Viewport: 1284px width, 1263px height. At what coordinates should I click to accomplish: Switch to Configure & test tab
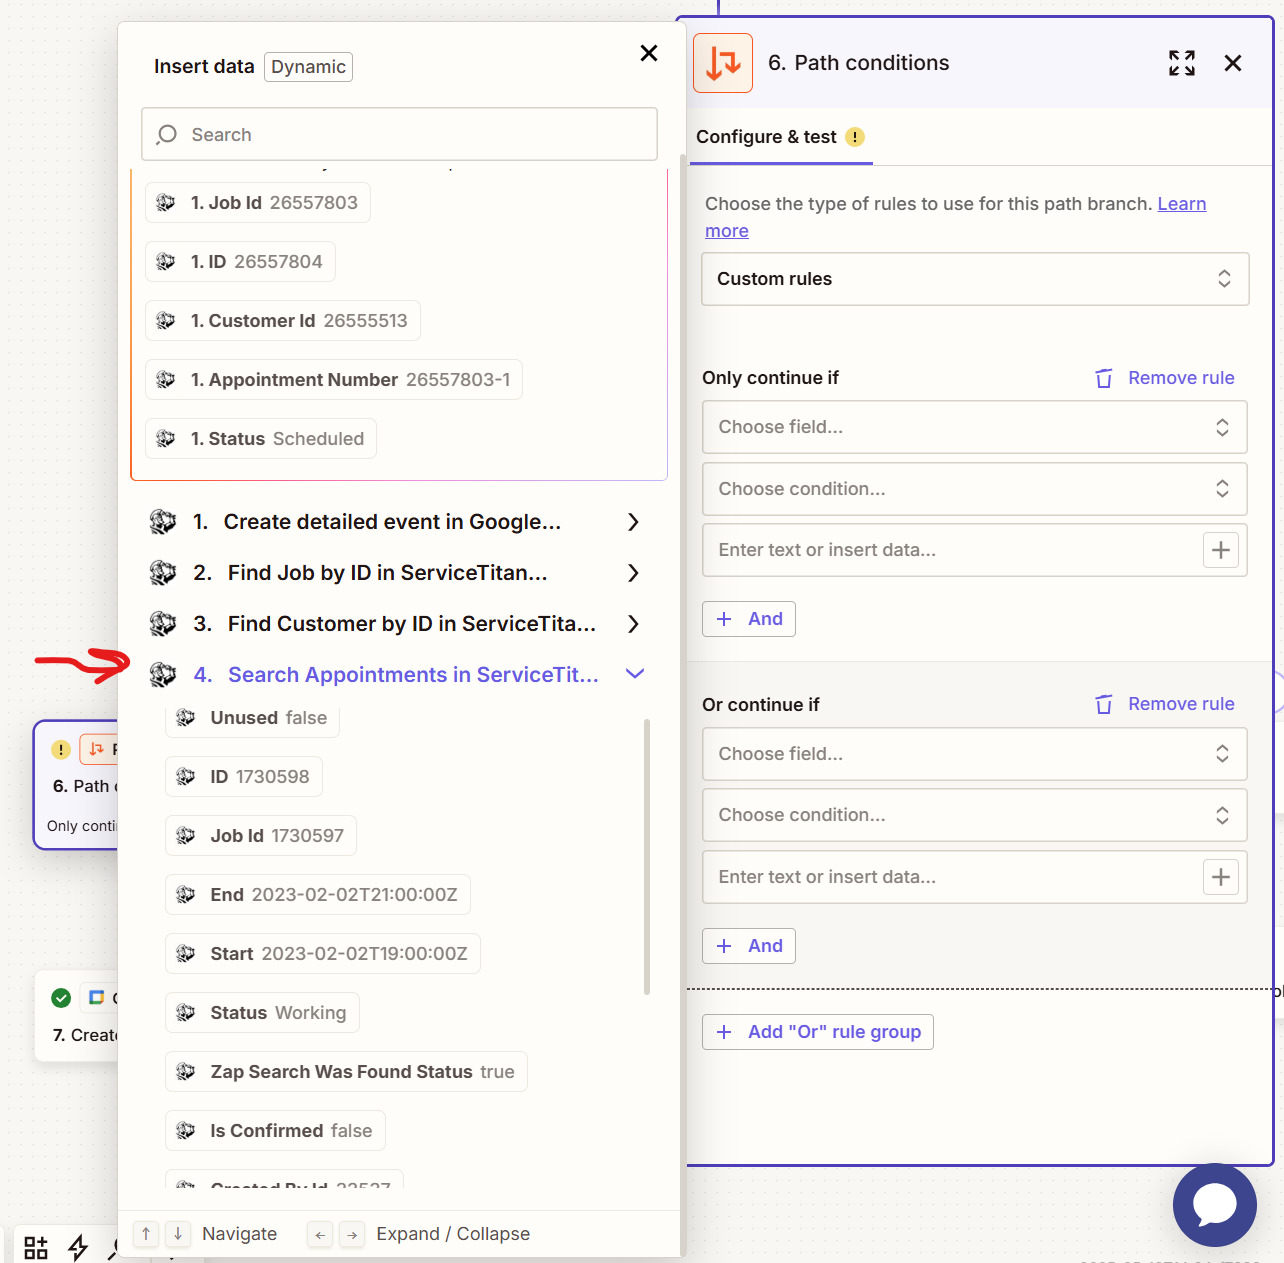[766, 137]
